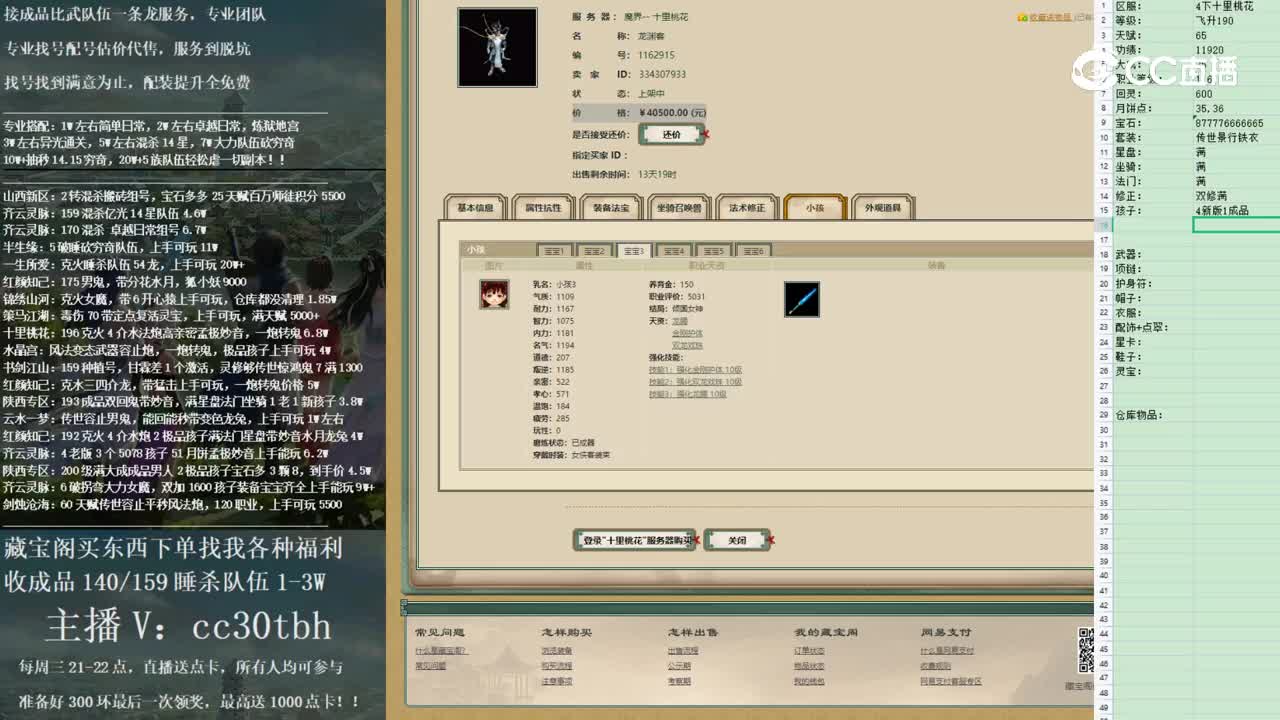
Task: Click the 登录十里桃花服务器购买 button
Action: point(636,538)
